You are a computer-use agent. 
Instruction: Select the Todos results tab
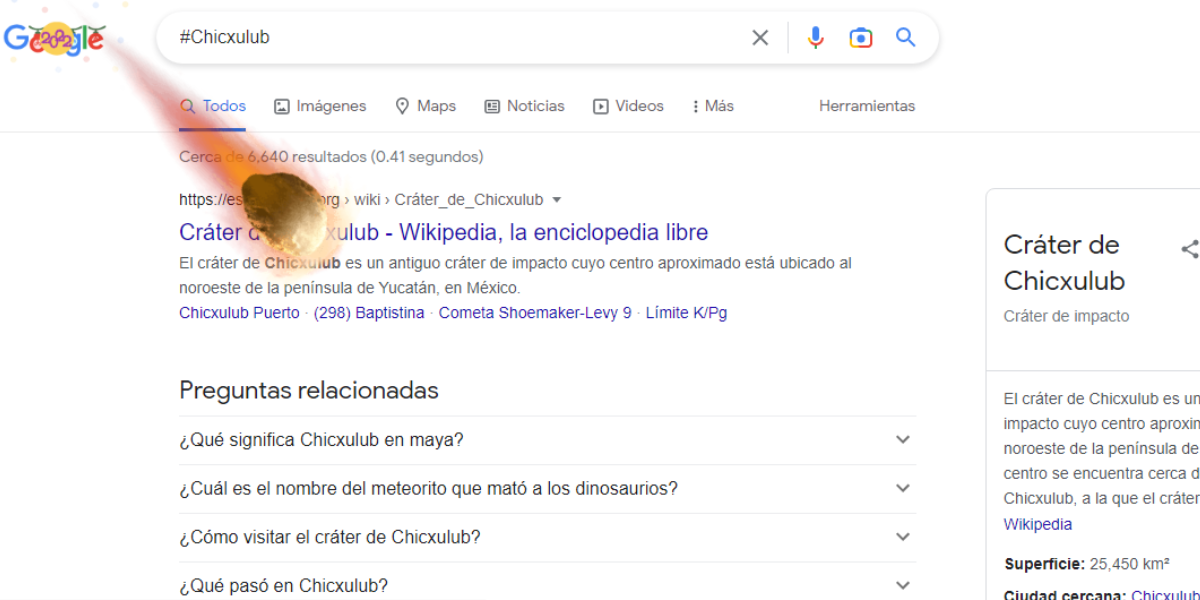[212, 106]
